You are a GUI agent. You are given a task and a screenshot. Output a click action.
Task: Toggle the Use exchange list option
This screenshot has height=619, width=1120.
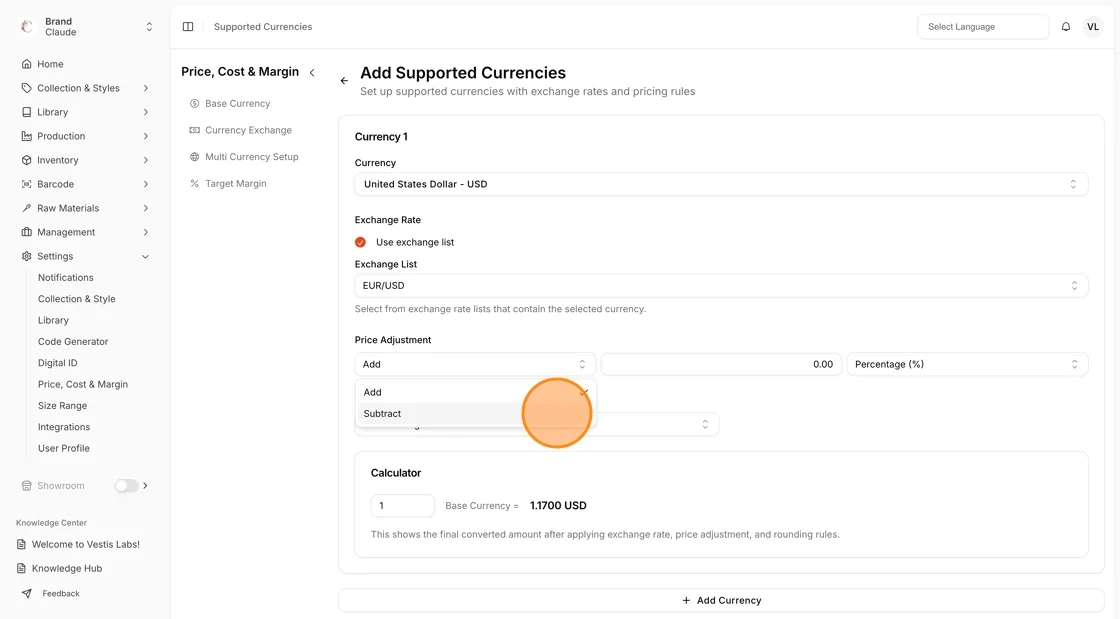360,242
